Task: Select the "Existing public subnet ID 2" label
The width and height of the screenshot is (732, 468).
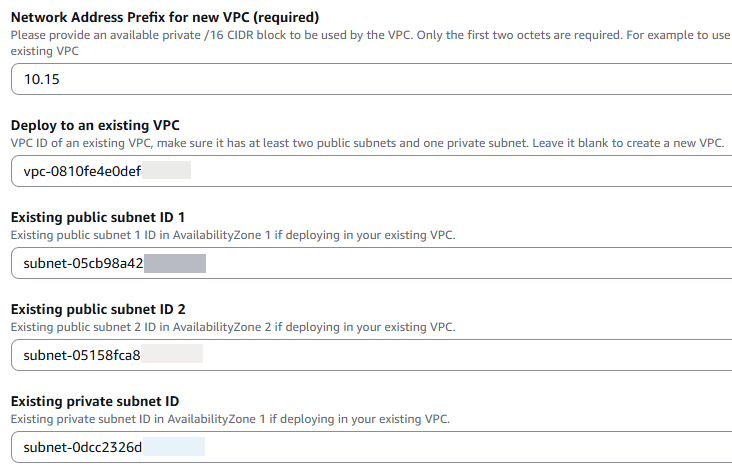Action: pos(98,308)
